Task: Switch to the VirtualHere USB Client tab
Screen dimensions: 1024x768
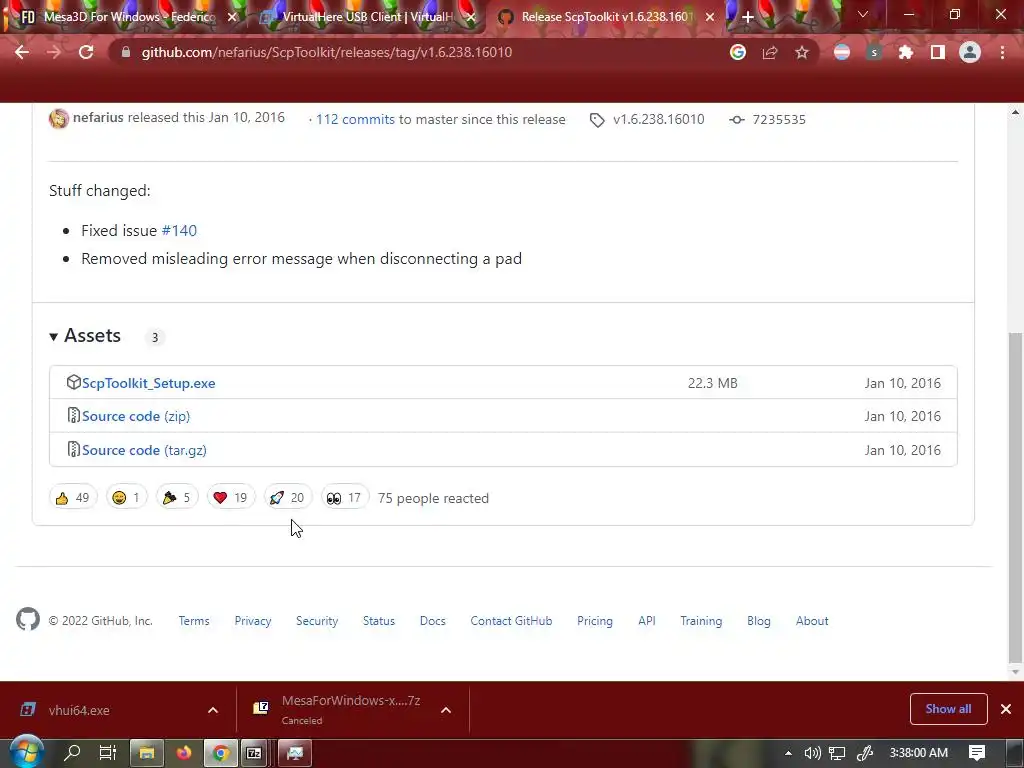Action: 366,17
